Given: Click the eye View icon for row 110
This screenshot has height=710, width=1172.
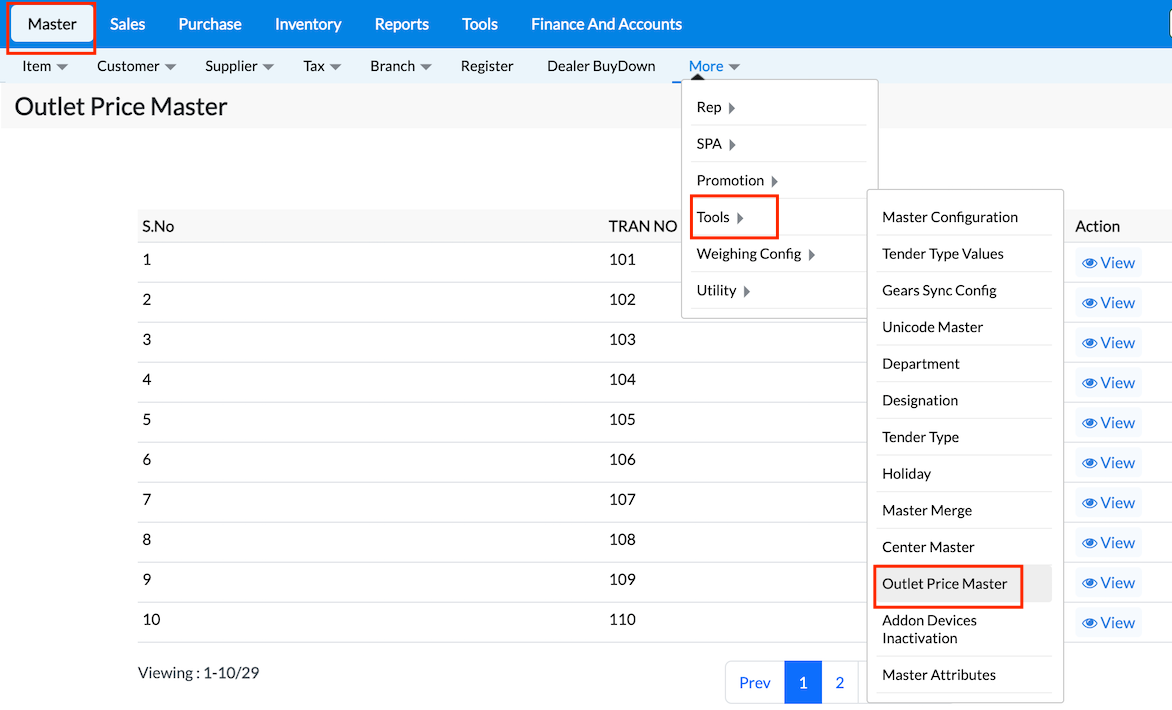Looking at the screenshot, I should click(x=1091, y=623).
